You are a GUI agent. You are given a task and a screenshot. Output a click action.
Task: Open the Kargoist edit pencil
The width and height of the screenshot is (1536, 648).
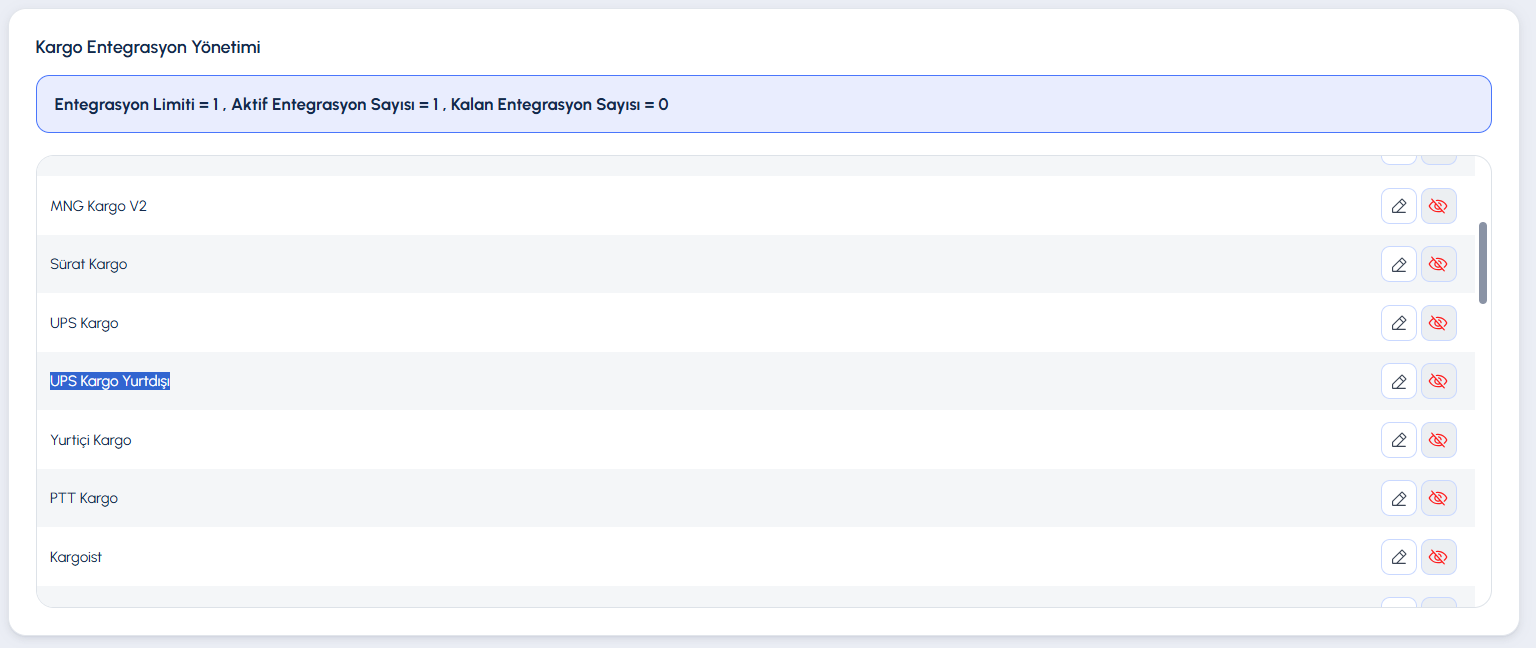(x=1399, y=557)
